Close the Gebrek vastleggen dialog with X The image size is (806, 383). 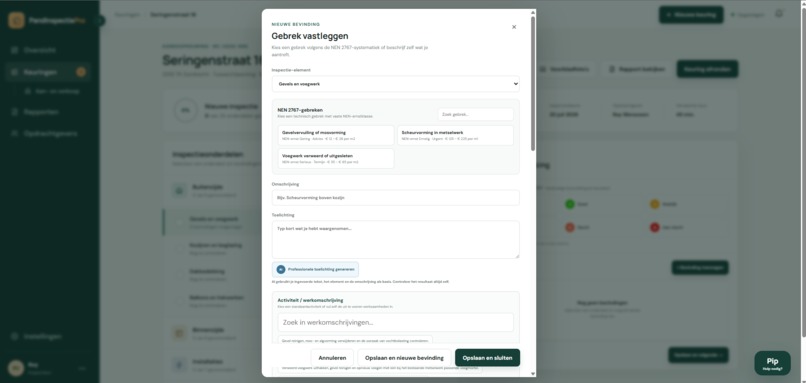[514, 27]
